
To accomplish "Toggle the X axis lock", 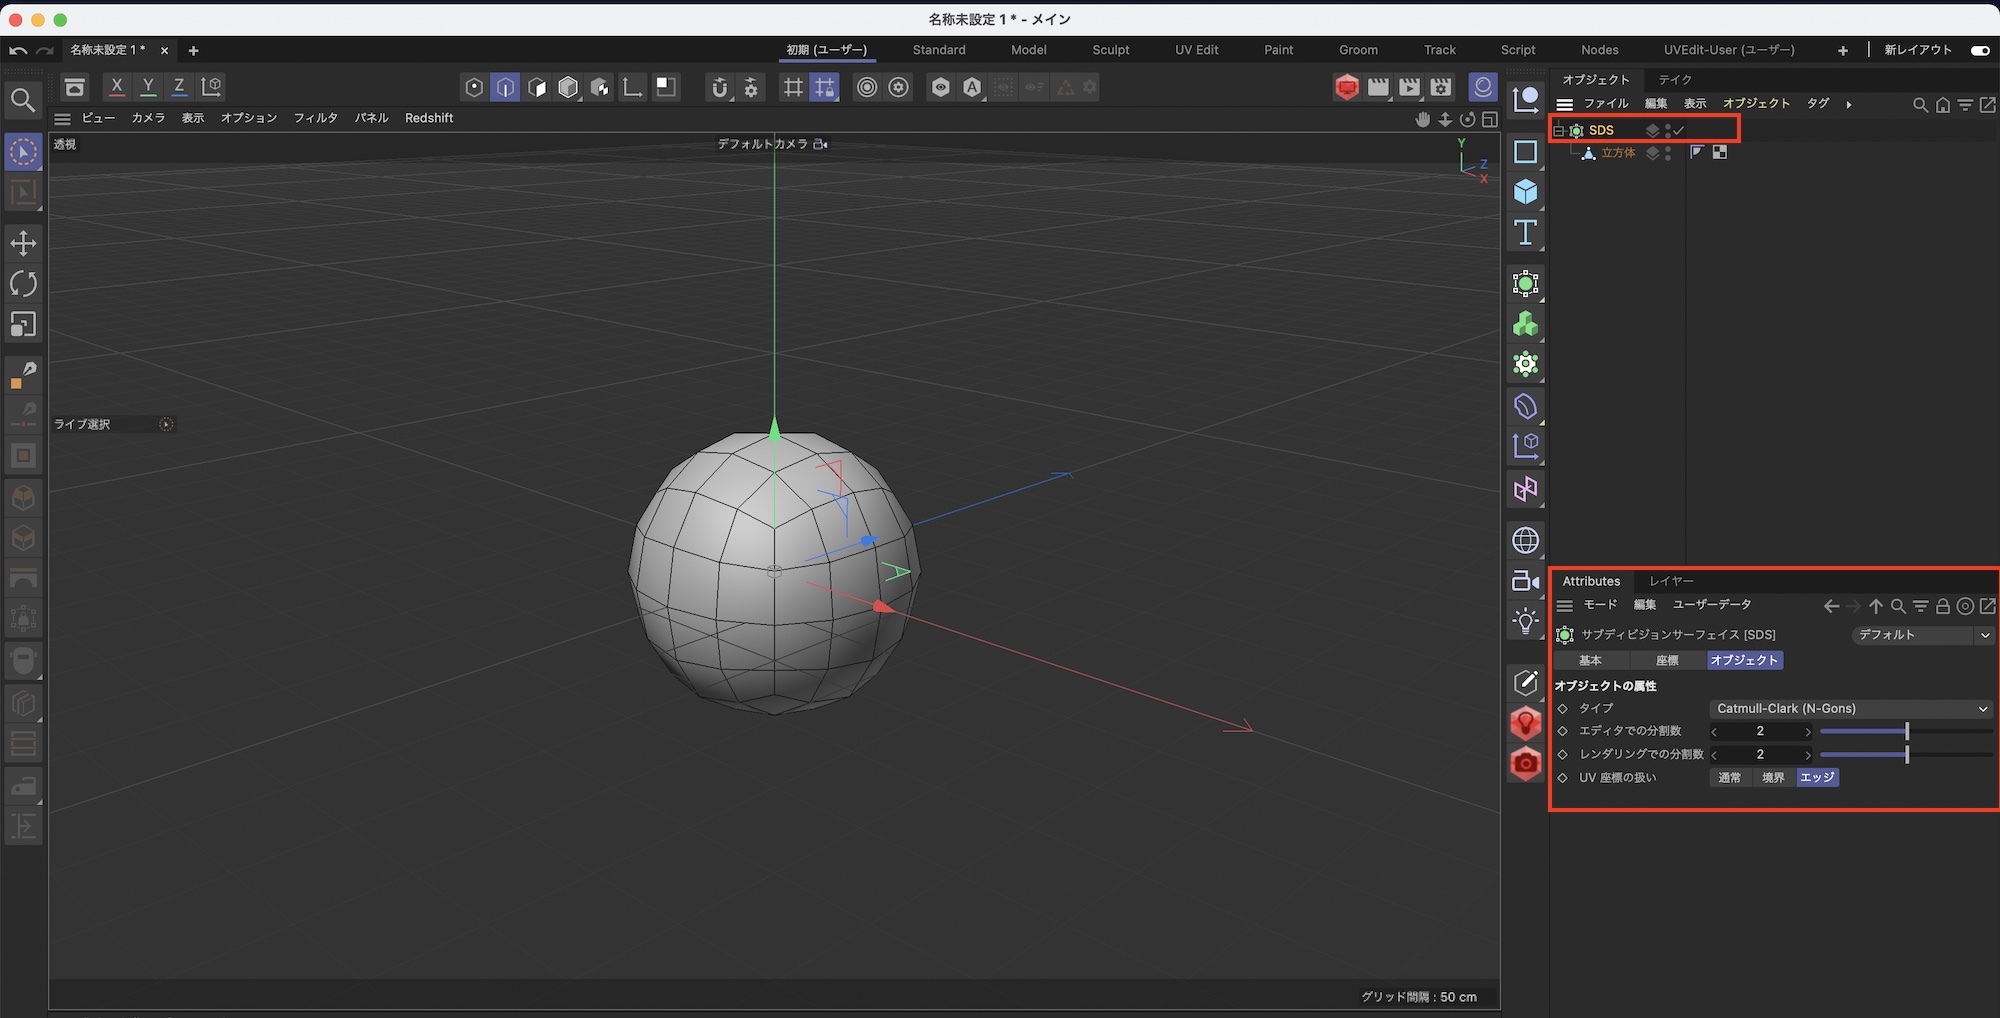I will 117,87.
